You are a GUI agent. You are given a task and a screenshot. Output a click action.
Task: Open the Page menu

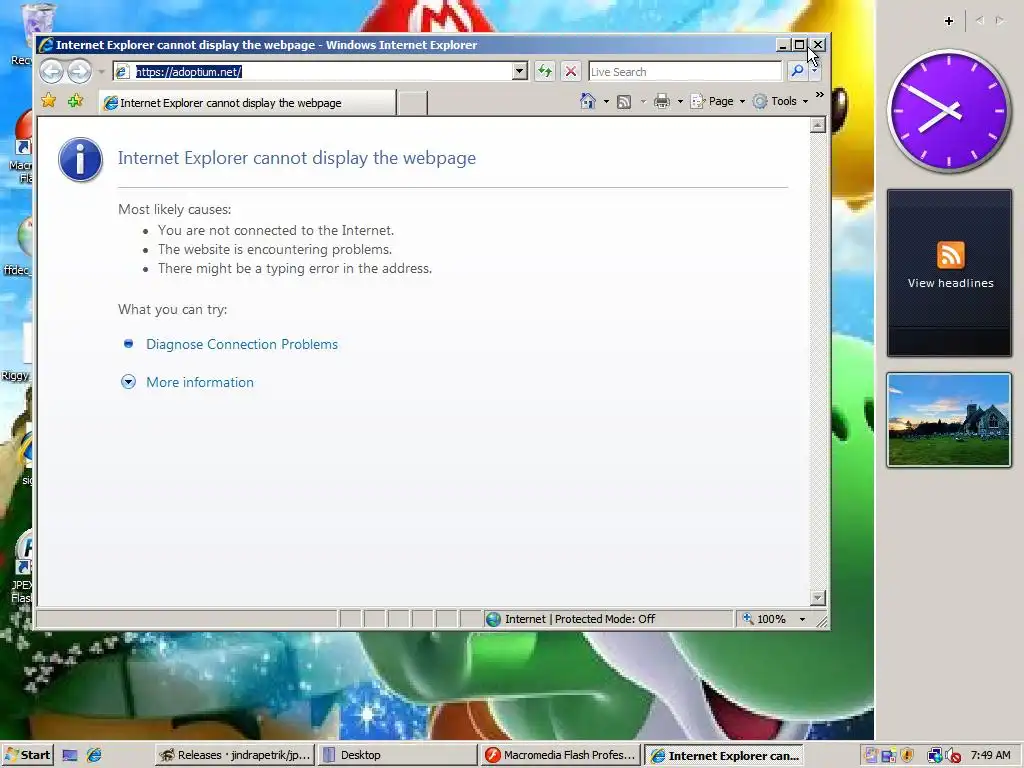[718, 101]
